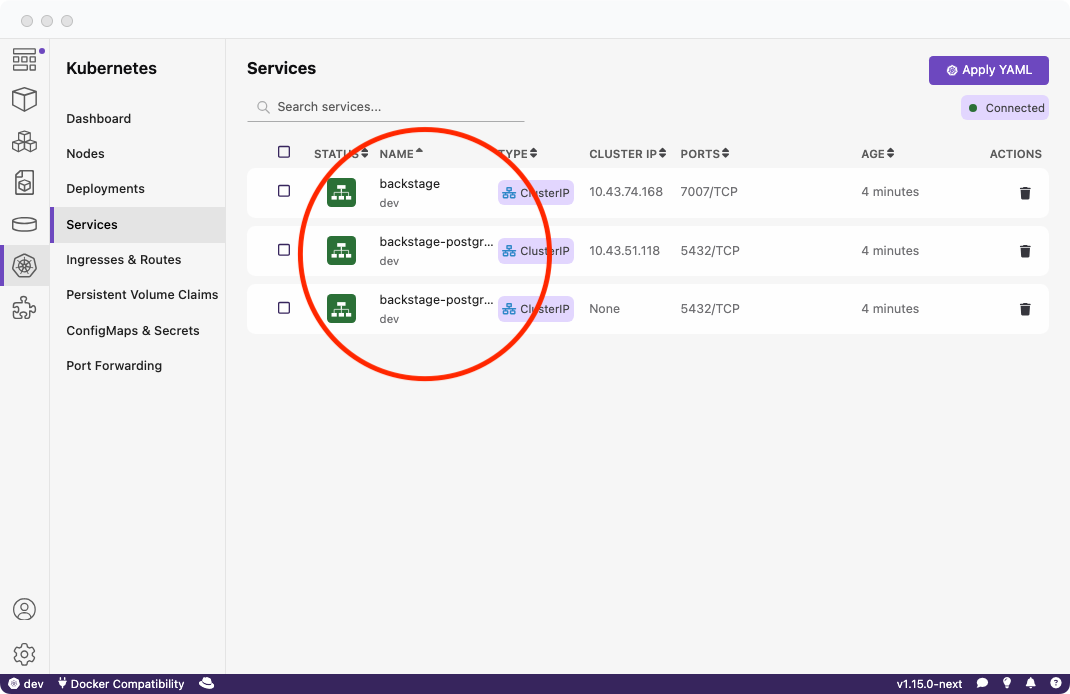Select all services with header checkbox
The image size is (1070, 694).
(284, 152)
